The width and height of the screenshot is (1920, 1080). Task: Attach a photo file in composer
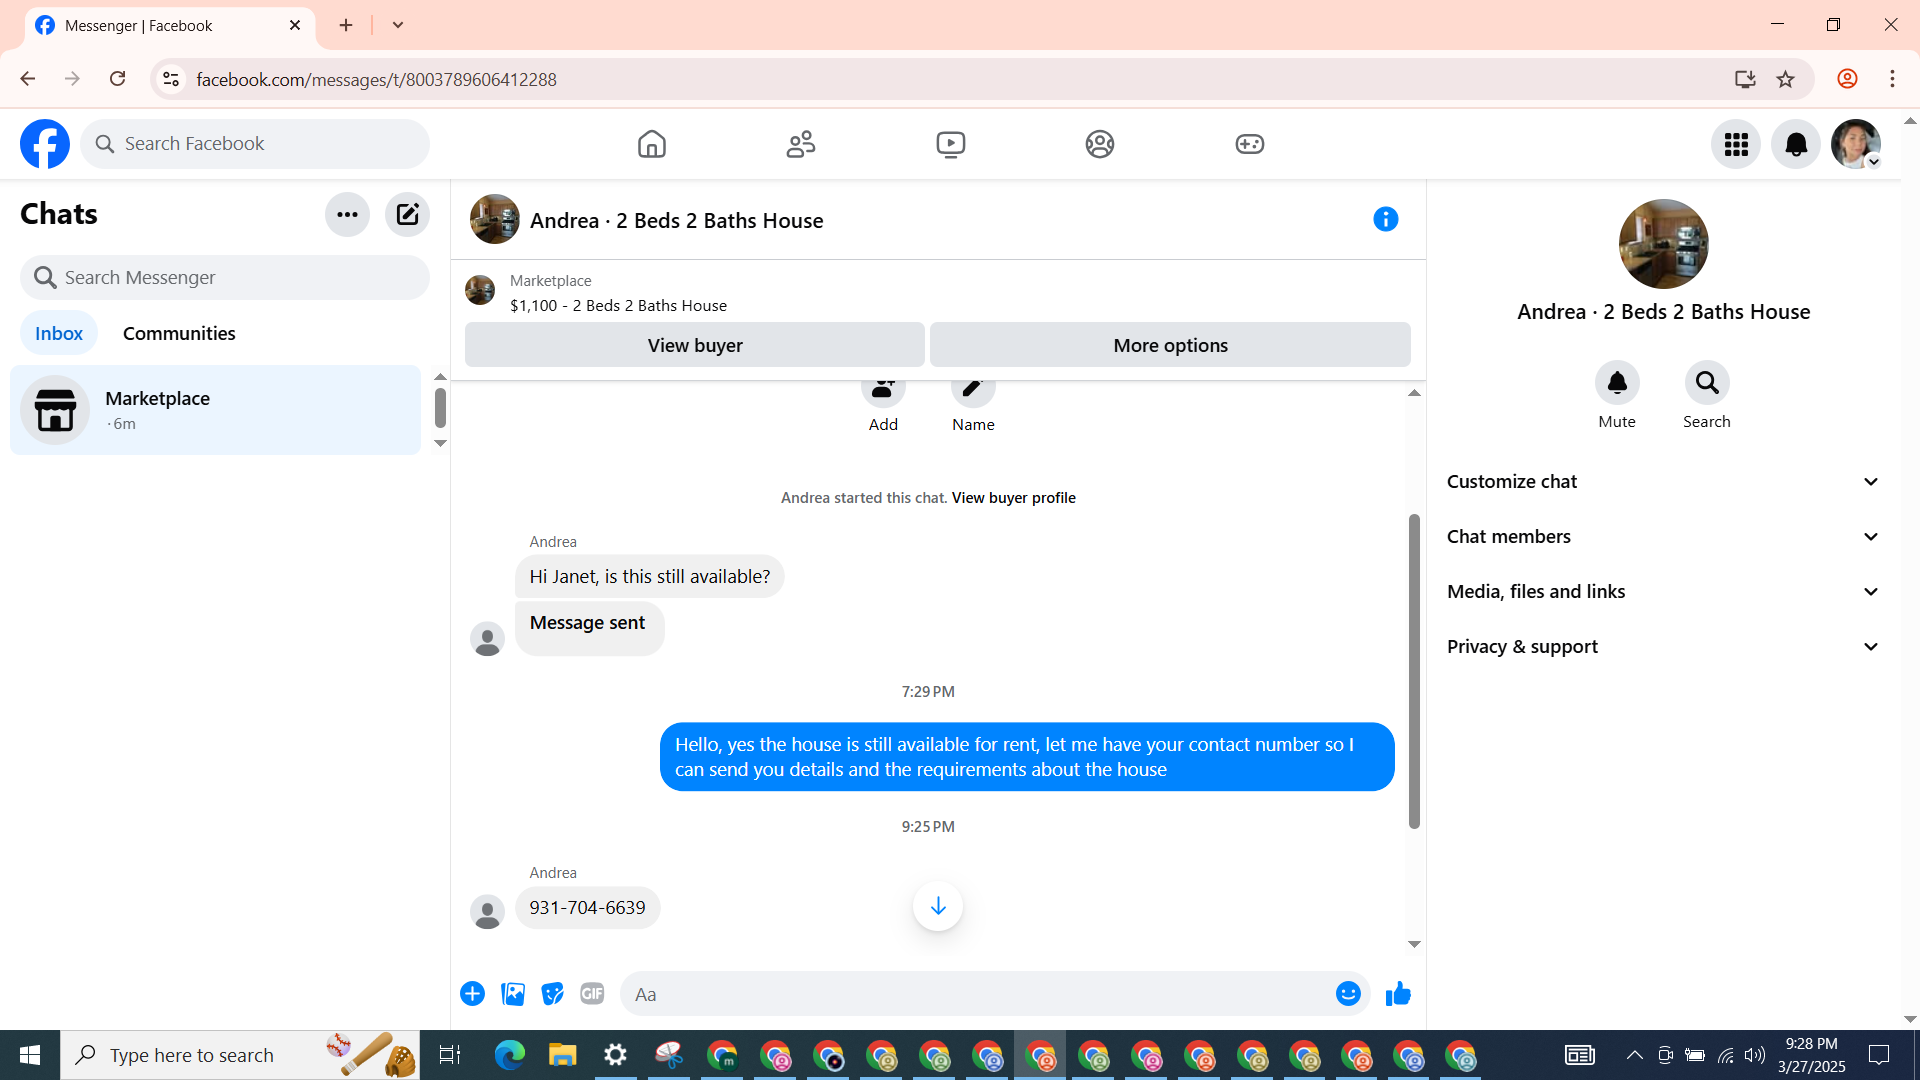tap(513, 994)
